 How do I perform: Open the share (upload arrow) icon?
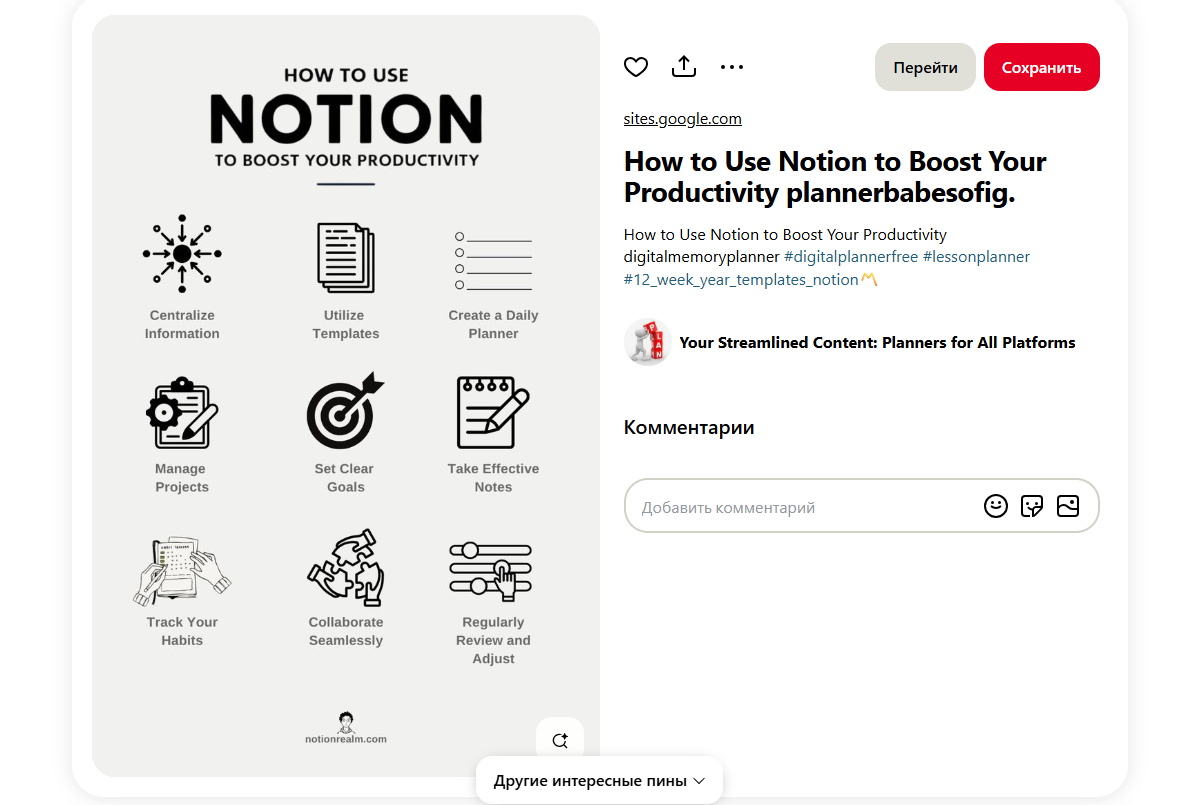pos(684,66)
